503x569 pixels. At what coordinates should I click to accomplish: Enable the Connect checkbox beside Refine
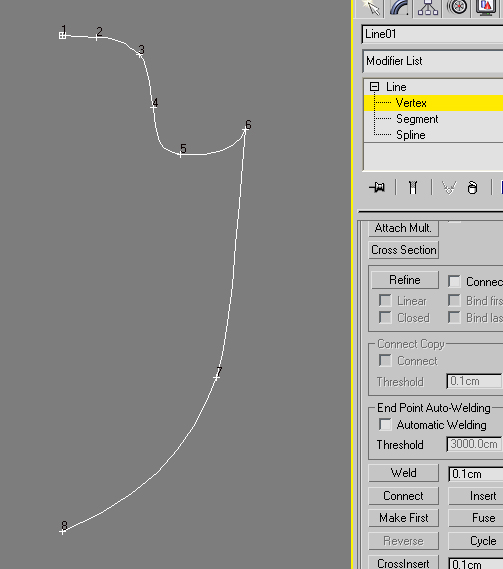point(454,281)
